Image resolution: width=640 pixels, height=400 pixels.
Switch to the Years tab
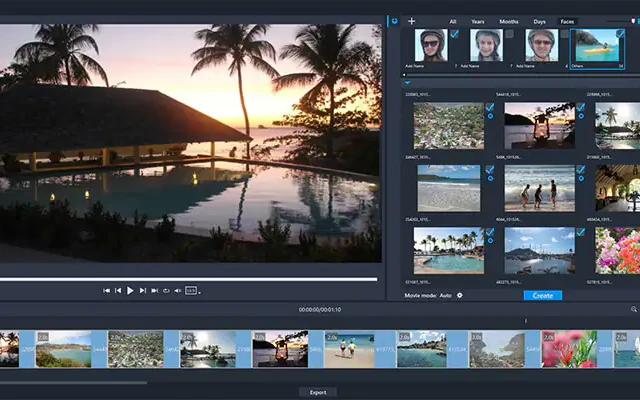point(480,21)
